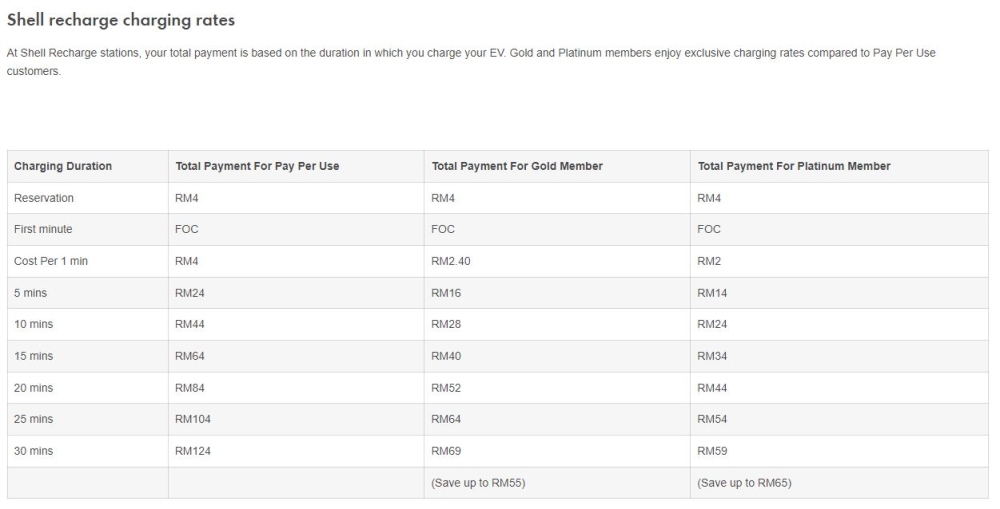Select Platinum Member RM4 Reservation cell
This screenshot has height=509, width=1000.
[x=709, y=198]
